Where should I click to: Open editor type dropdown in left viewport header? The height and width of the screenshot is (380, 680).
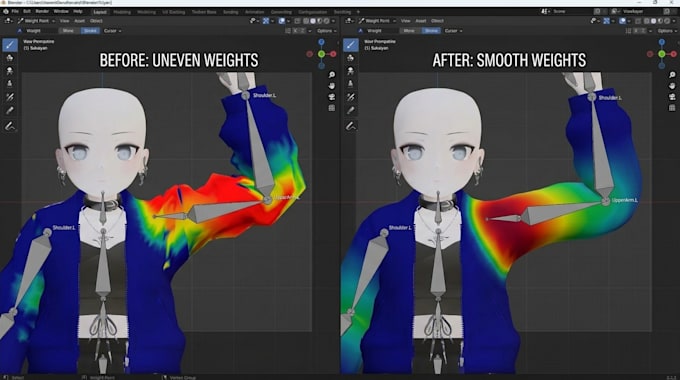pos(8,21)
